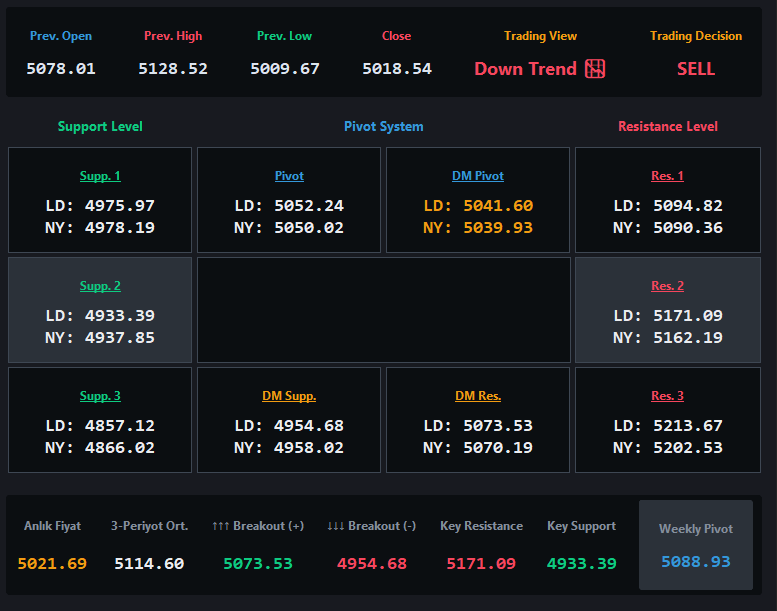Click the Prev. Open label
Image resolution: width=777 pixels, height=611 pixels.
coord(61,36)
